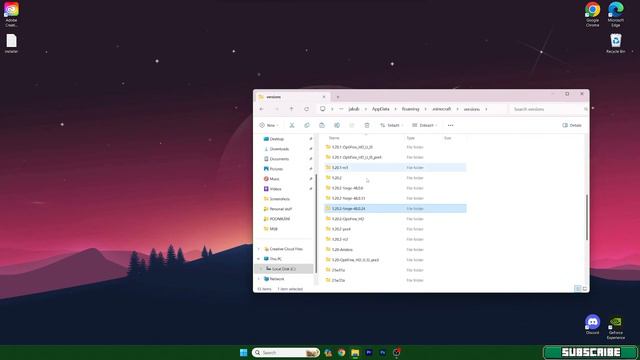The image size is (640, 360).
Task: Open GeForce Experience desktop shortcut
Action: point(616,328)
